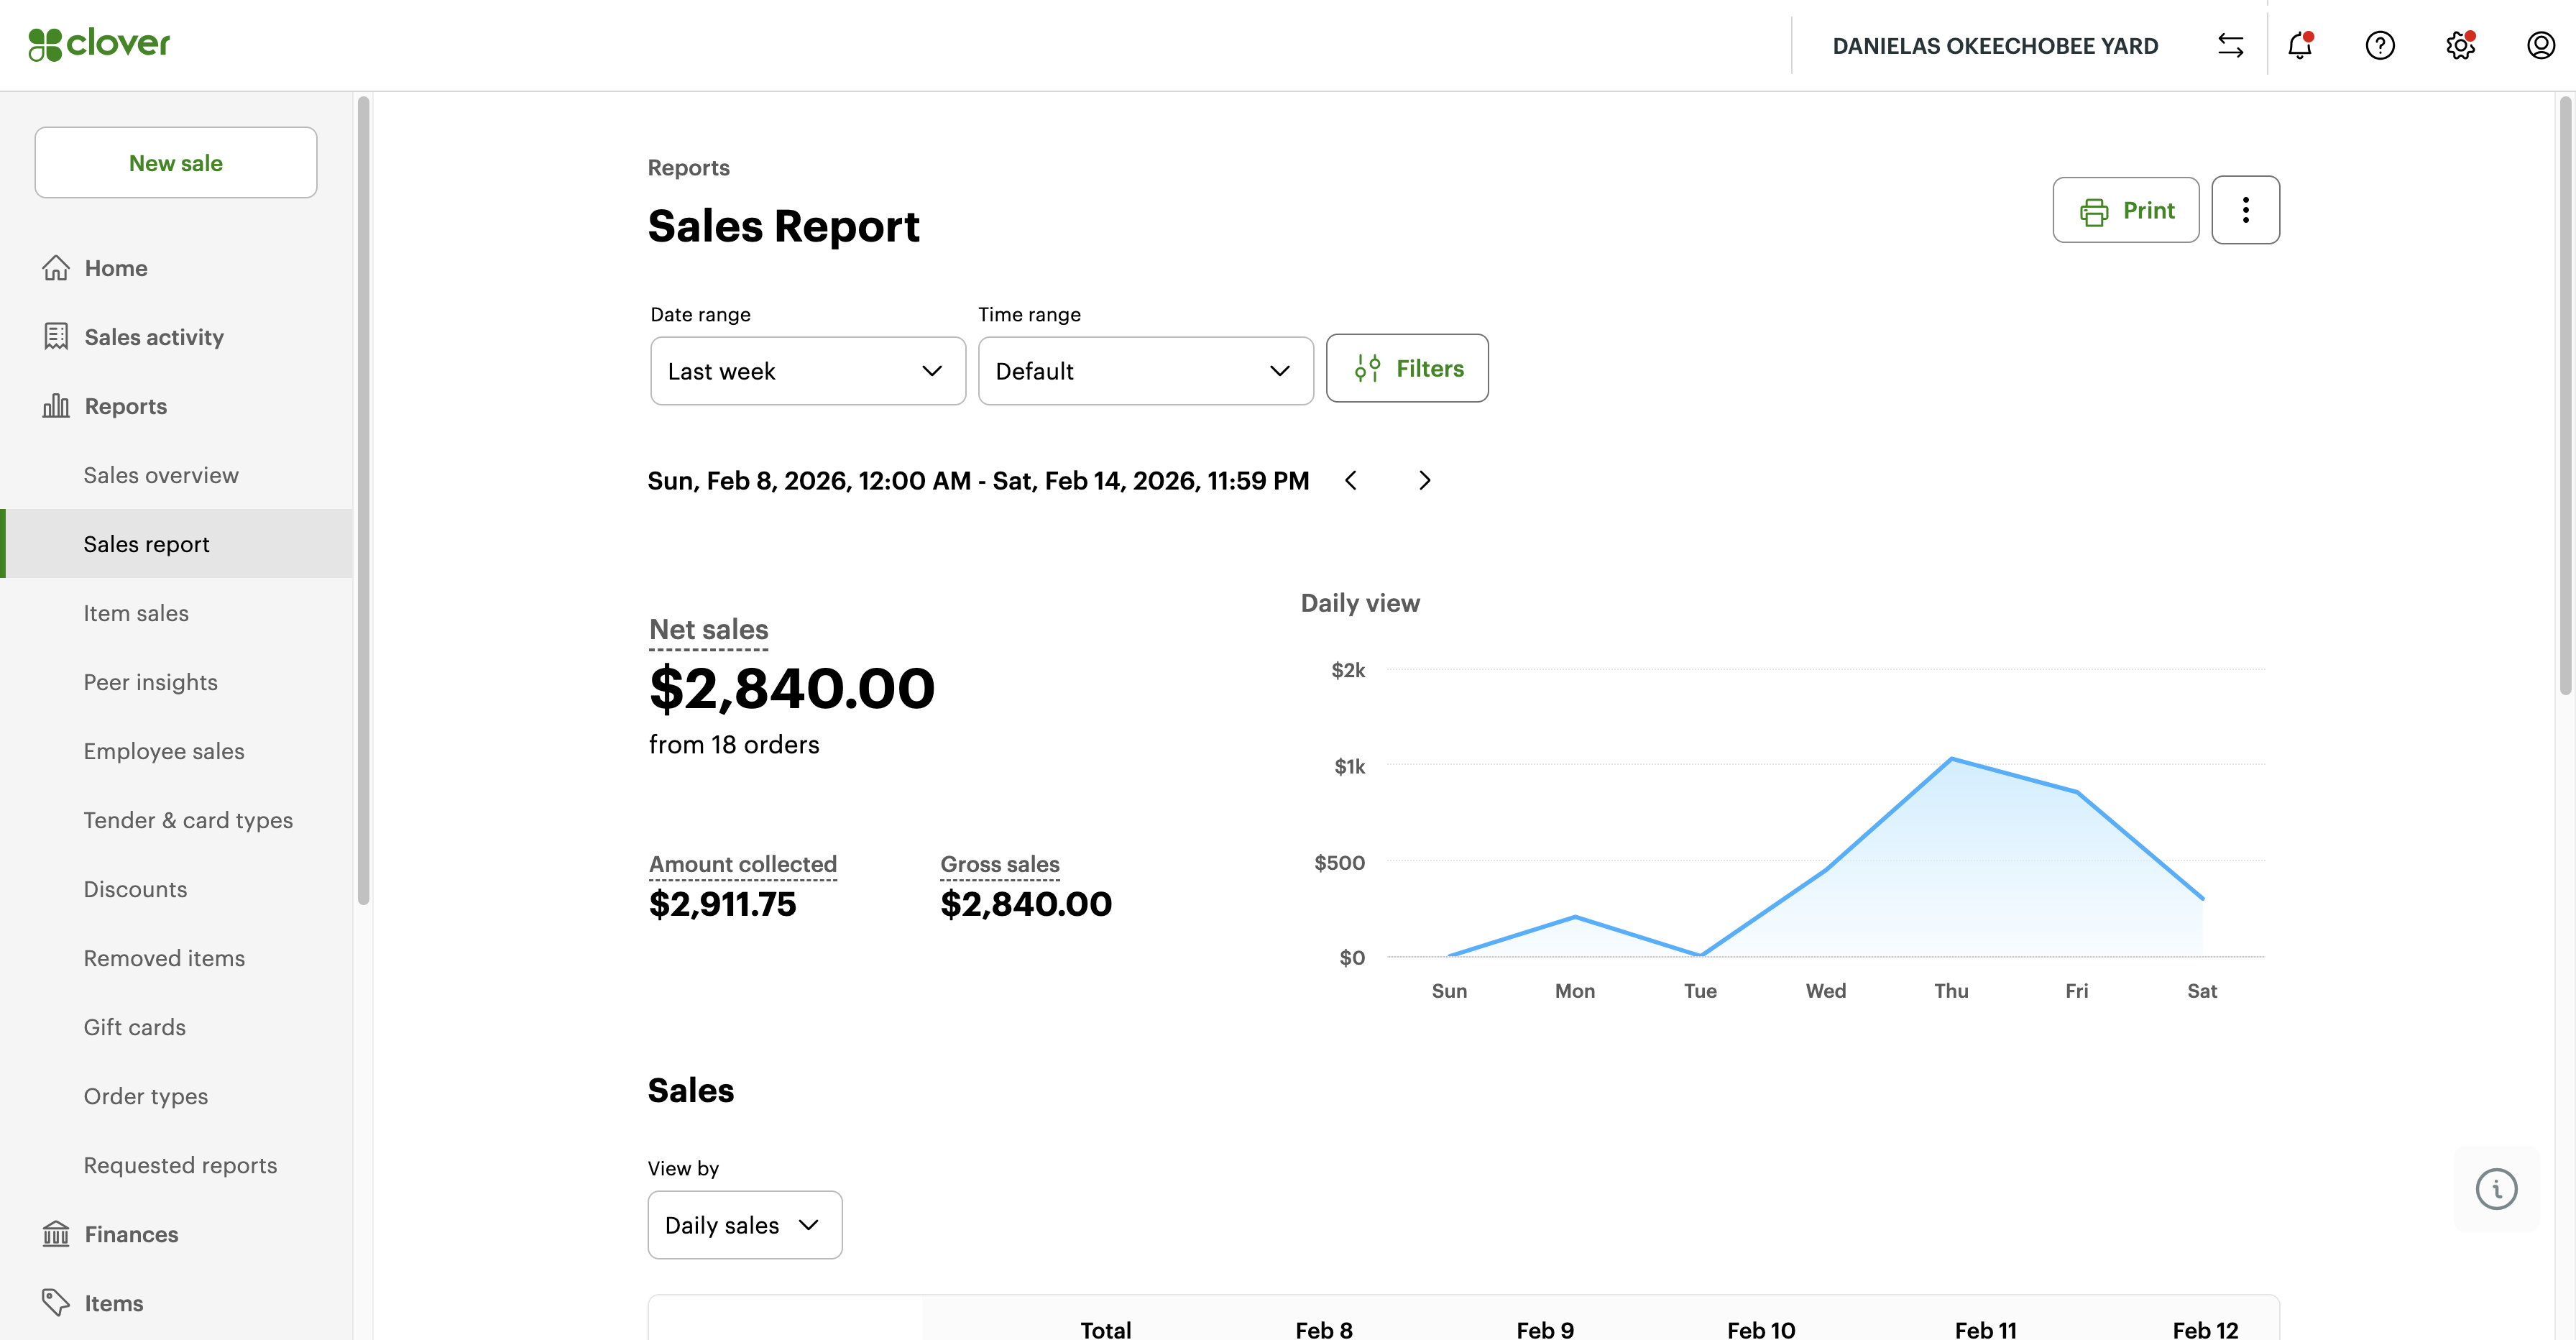Image resolution: width=2576 pixels, height=1340 pixels.
Task: Click the sidebar vertical scrollbar
Action: (x=363, y=500)
